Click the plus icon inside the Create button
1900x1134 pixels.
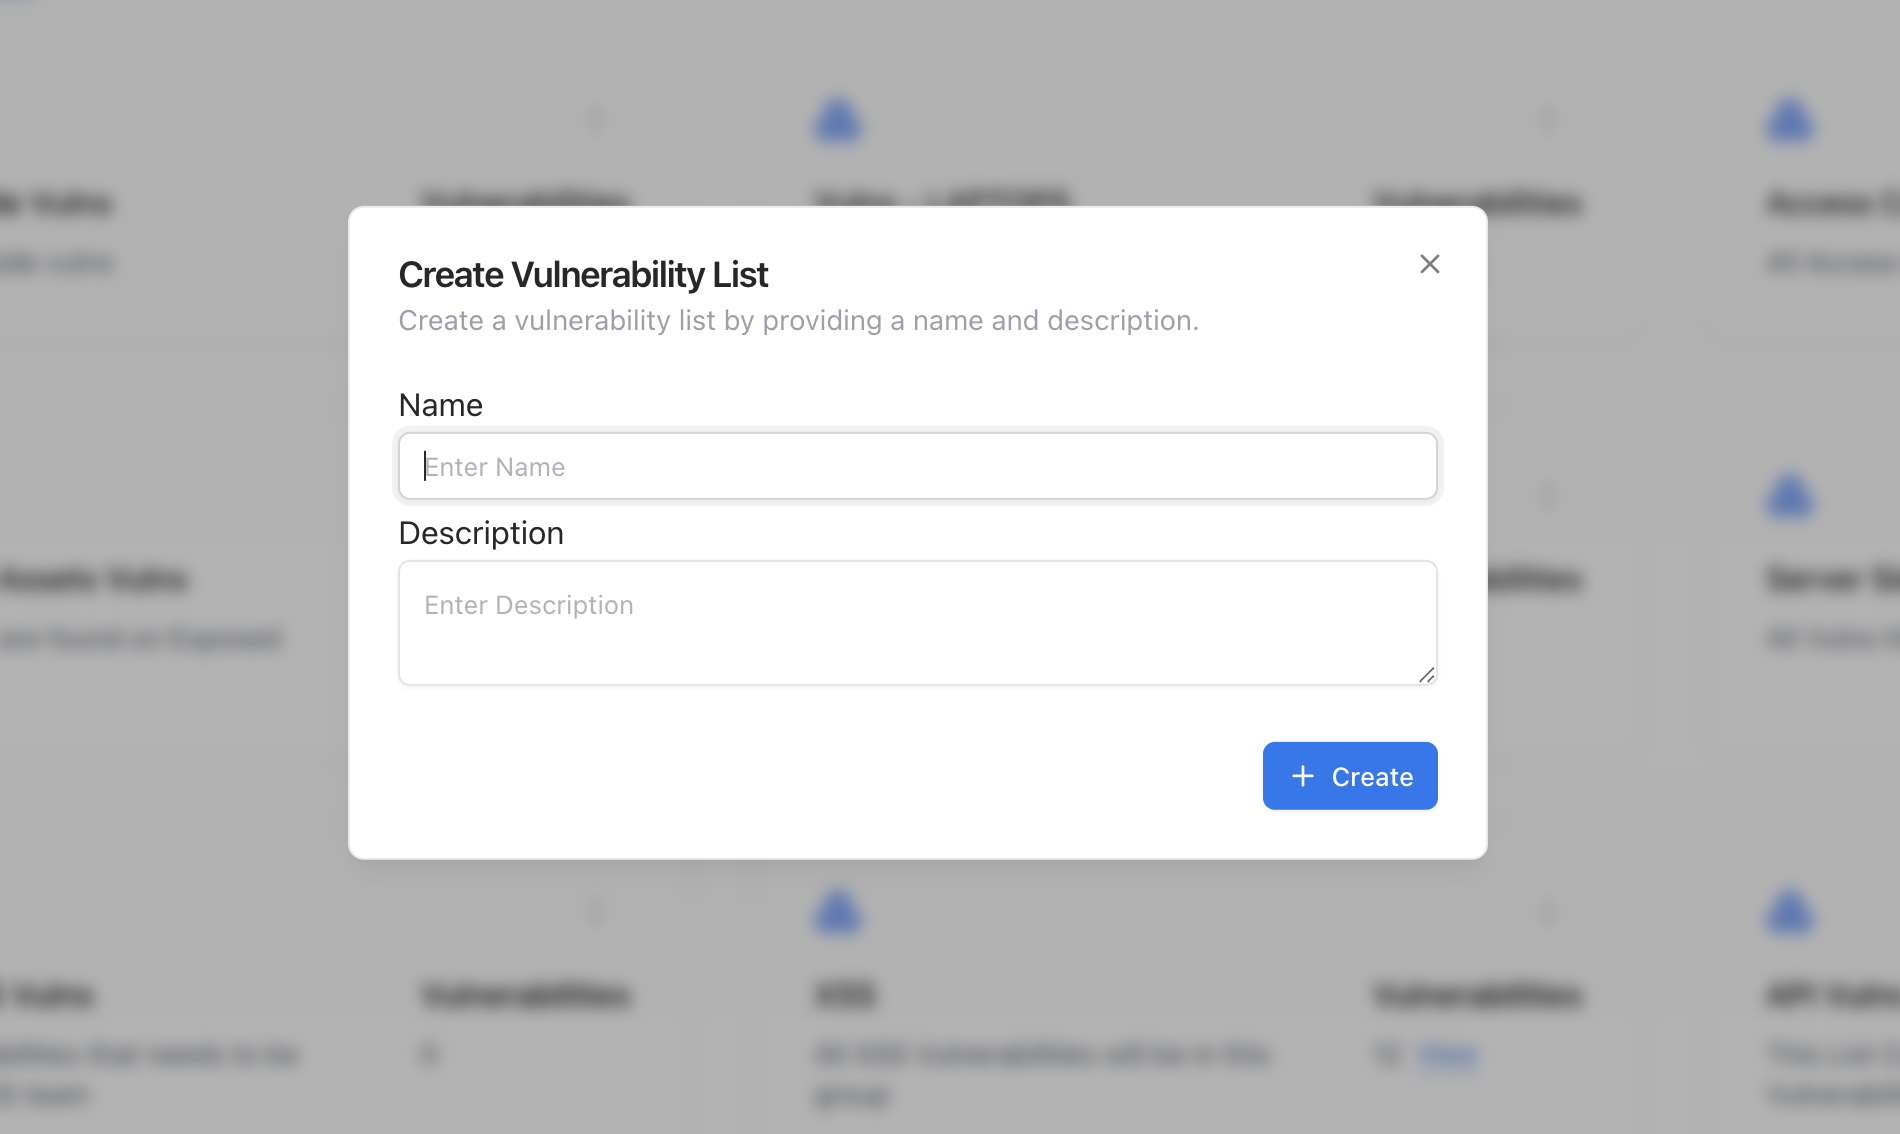click(x=1301, y=776)
